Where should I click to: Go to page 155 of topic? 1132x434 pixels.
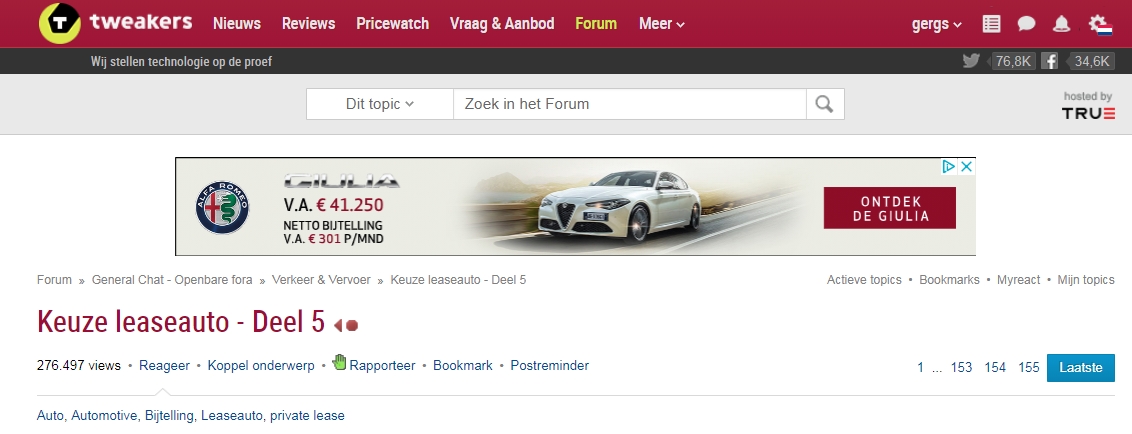1029,368
